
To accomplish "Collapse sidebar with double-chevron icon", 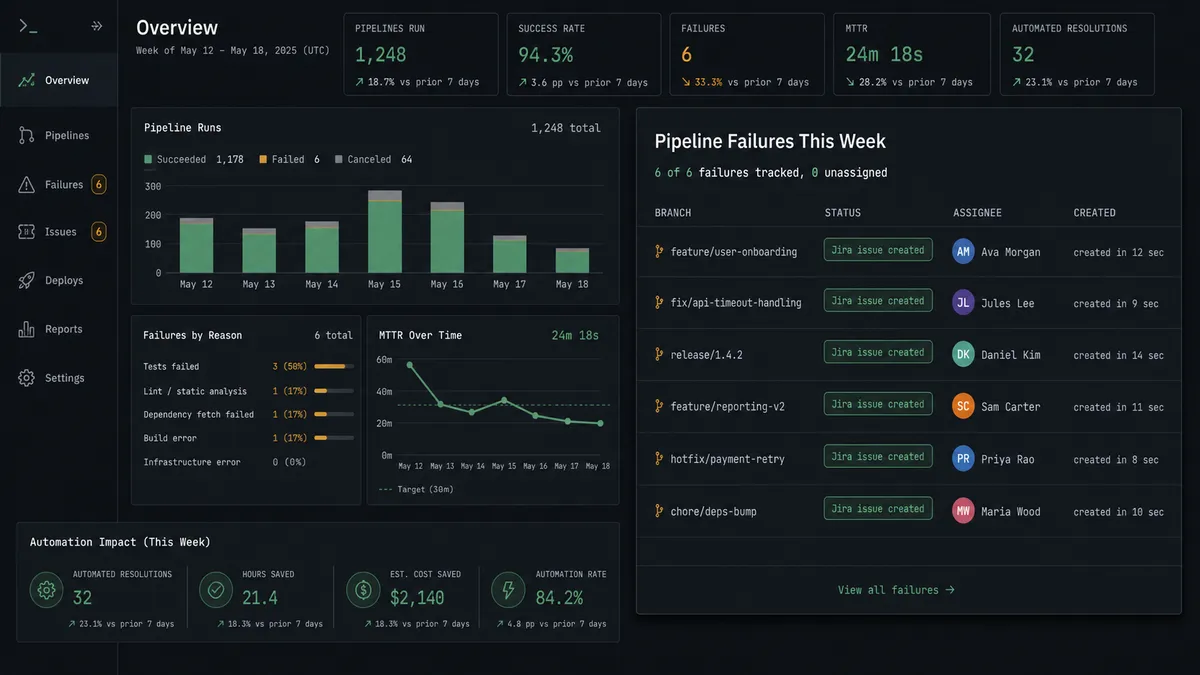I will (x=97, y=26).
